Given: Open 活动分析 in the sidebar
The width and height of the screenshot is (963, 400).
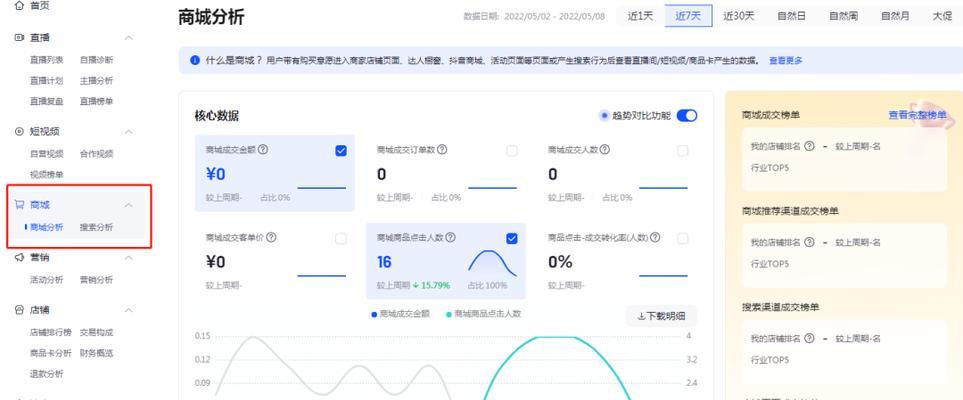Looking at the screenshot, I should point(47,280).
